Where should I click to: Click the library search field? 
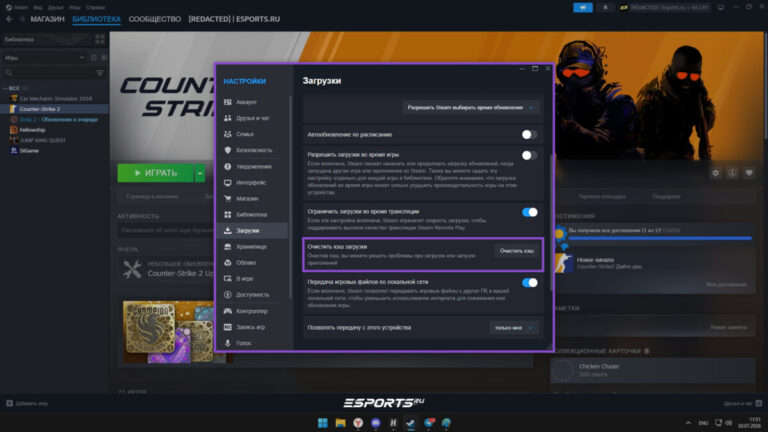(48, 72)
